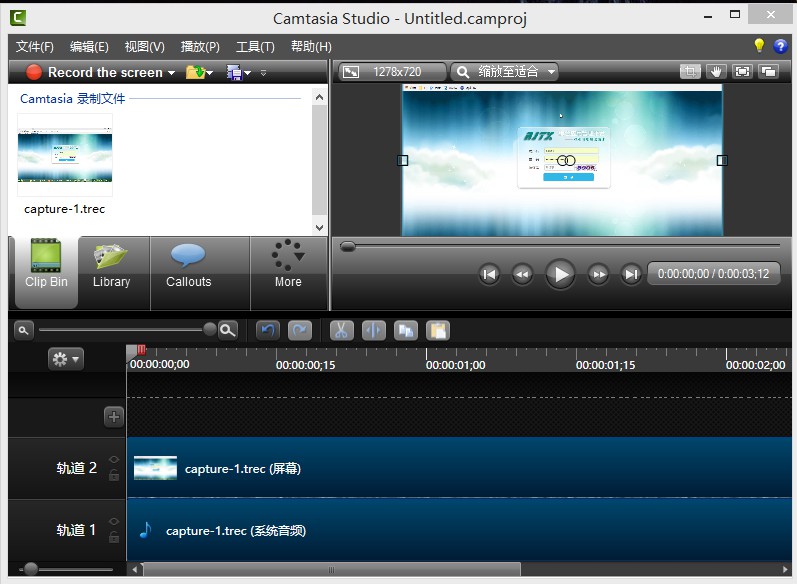797x584 pixels.
Task: Select the 轨道 2 track label
Action: pyautogui.click(x=76, y=468)
